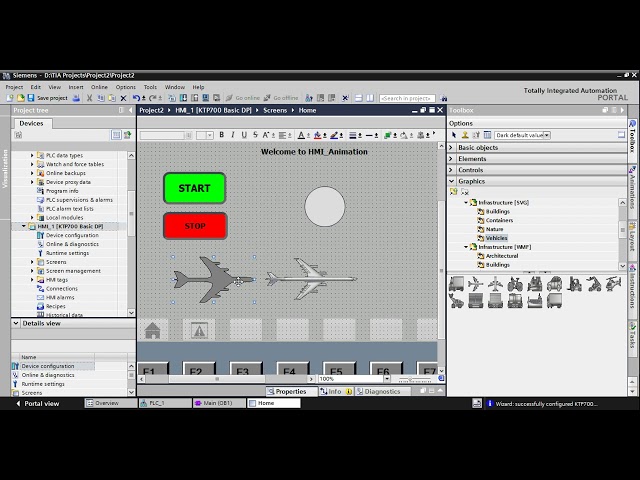The width and height of the screenshot is (640, 480).
Task: Select the forklift graphic in toolbox
Action: pos(574,284)
